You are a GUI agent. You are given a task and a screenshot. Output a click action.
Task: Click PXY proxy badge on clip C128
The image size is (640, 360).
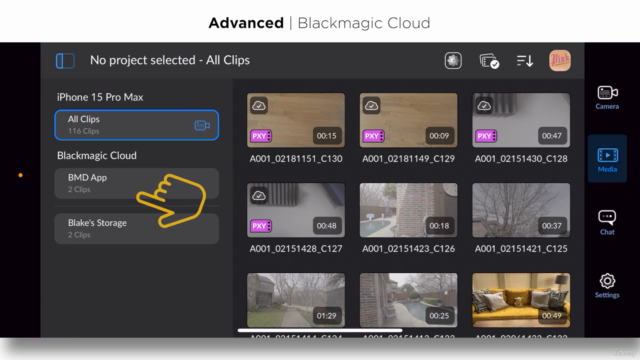click(x=486, y=136)
